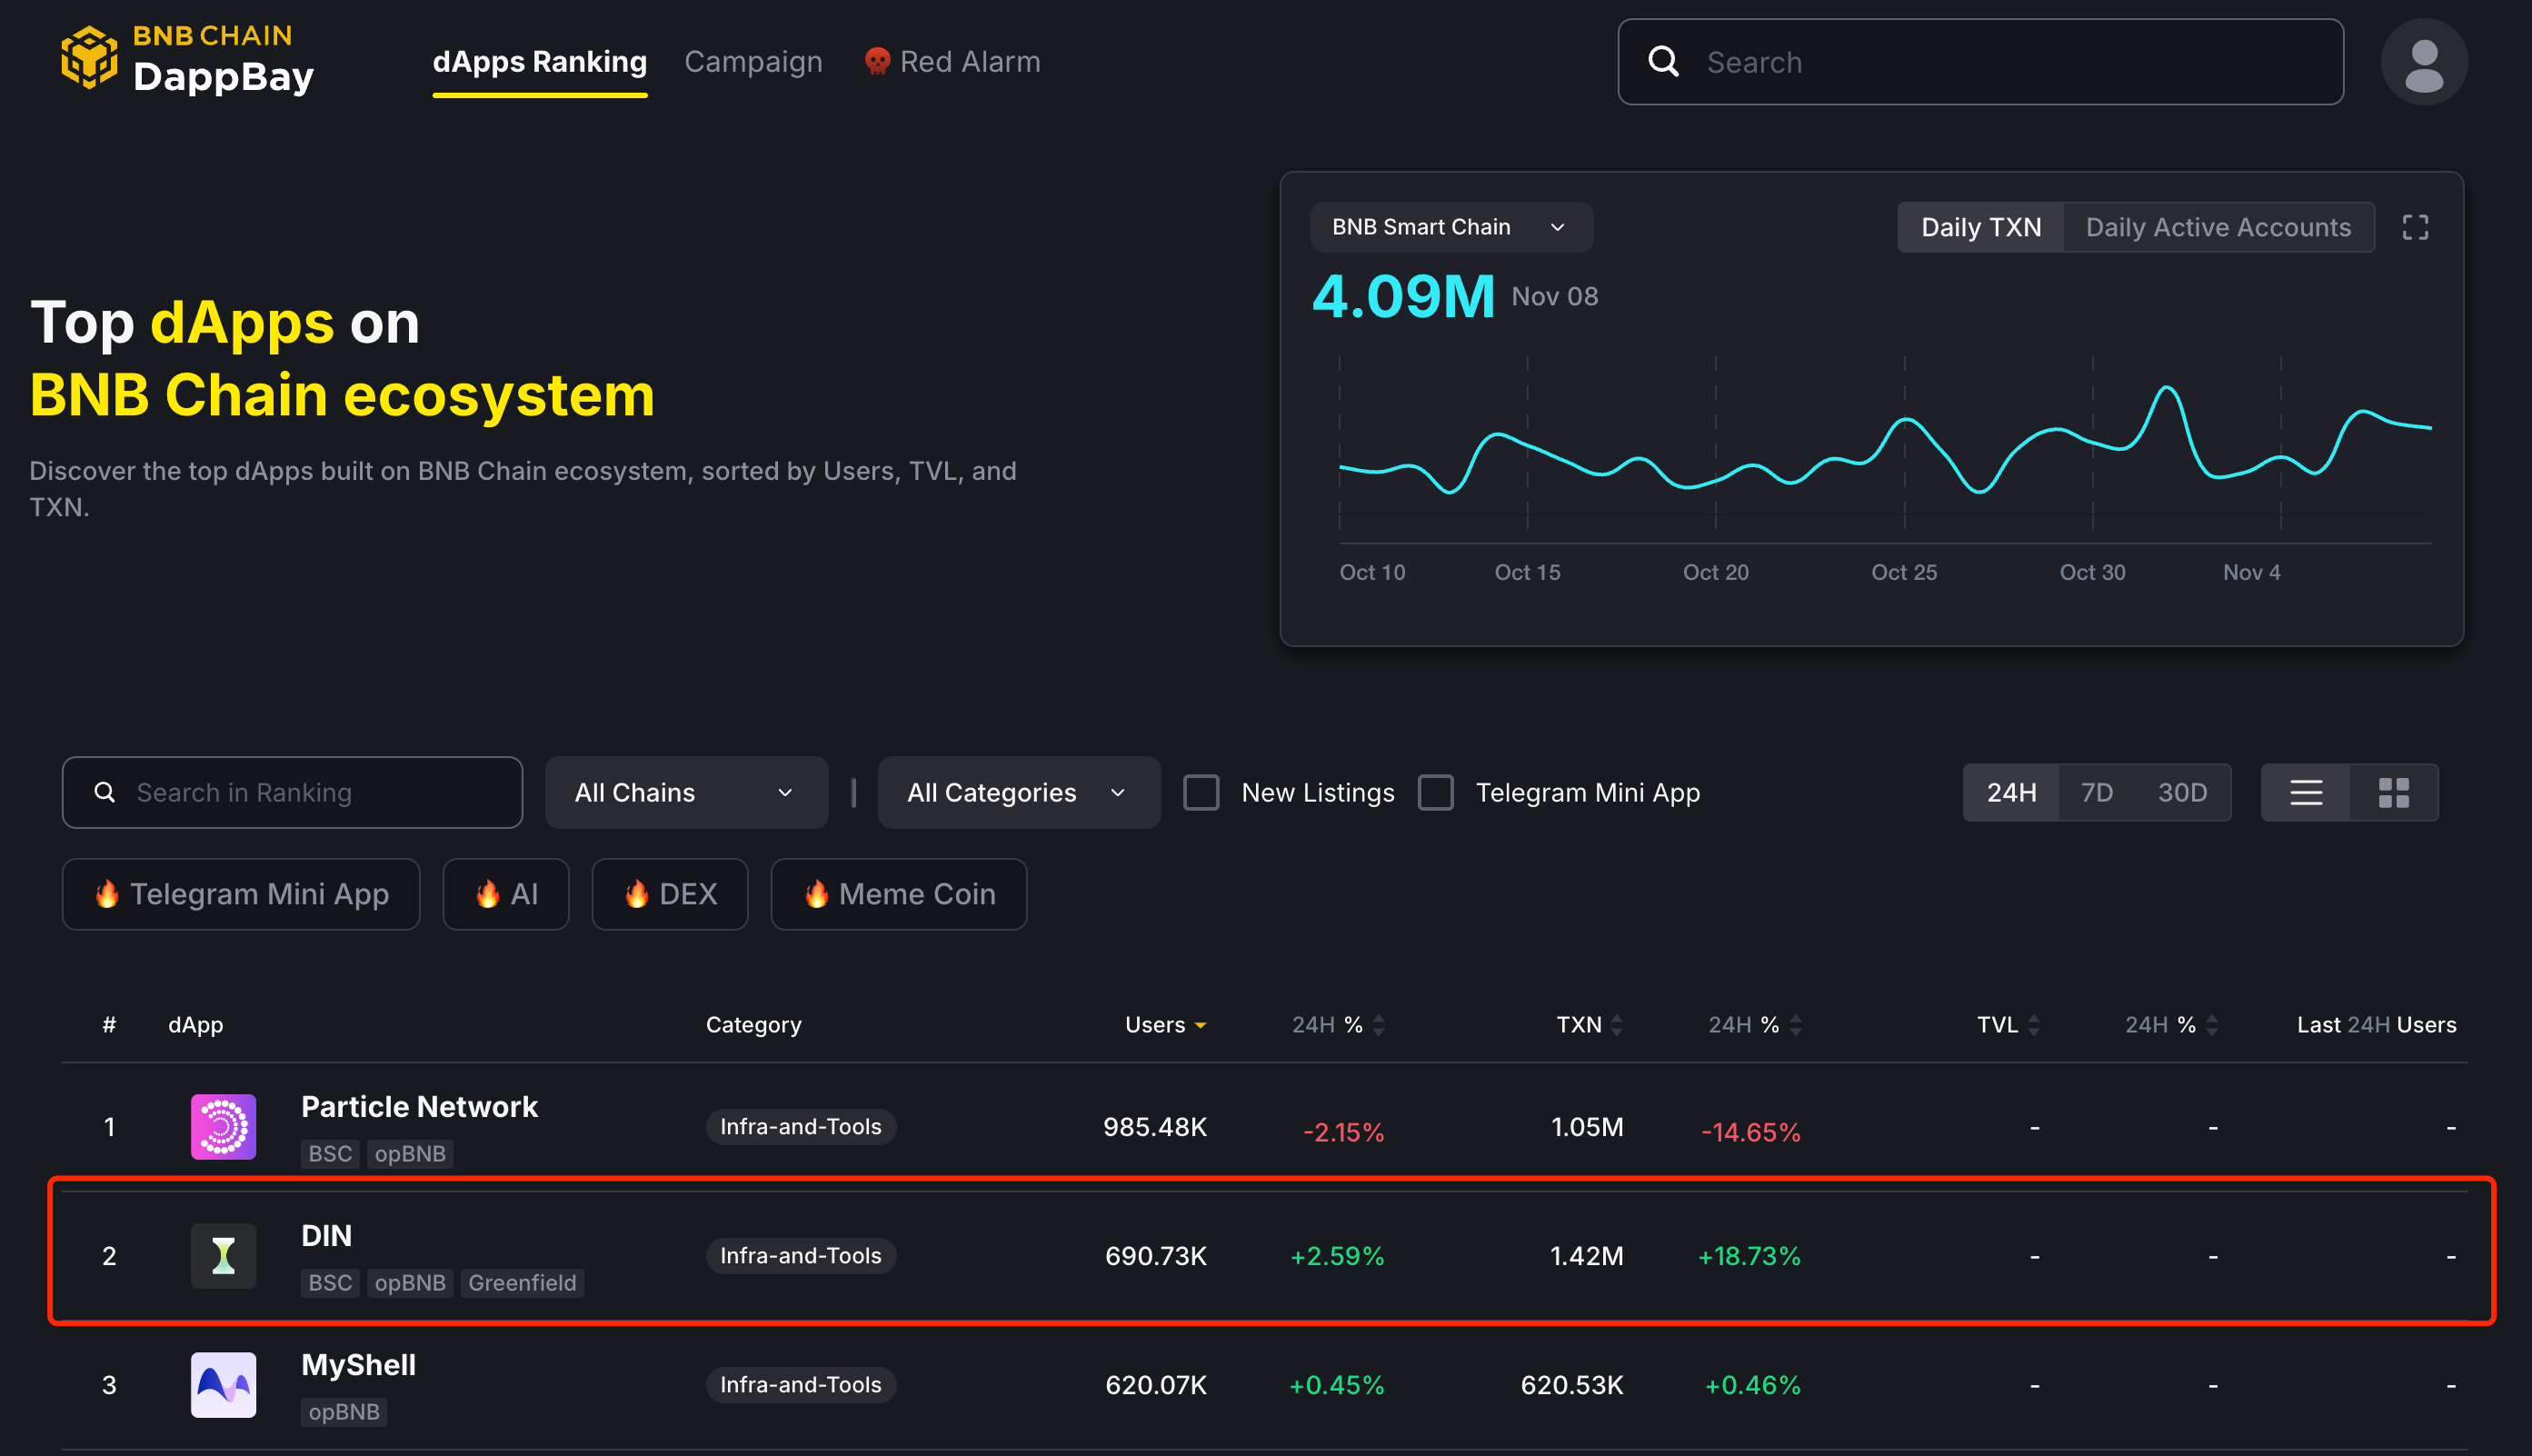Click the chart peak near Oct 30
Image resolution: width=2532 pixels, height=1456 pixels.
[2166, 387]
